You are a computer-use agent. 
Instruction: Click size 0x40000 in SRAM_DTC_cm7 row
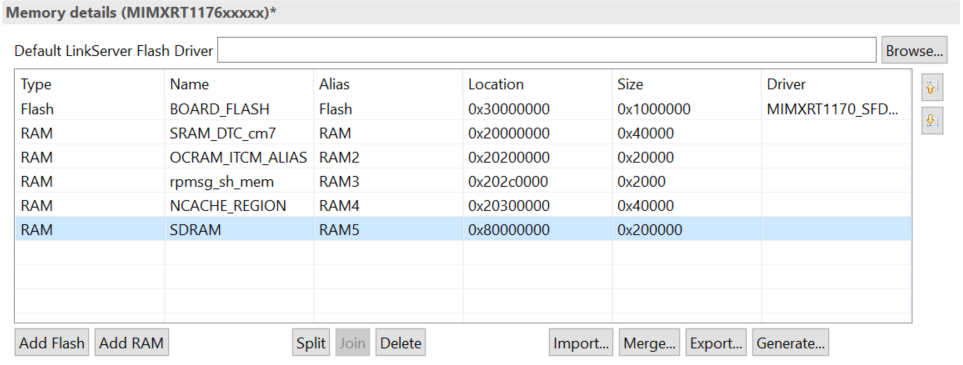(687, 133)
